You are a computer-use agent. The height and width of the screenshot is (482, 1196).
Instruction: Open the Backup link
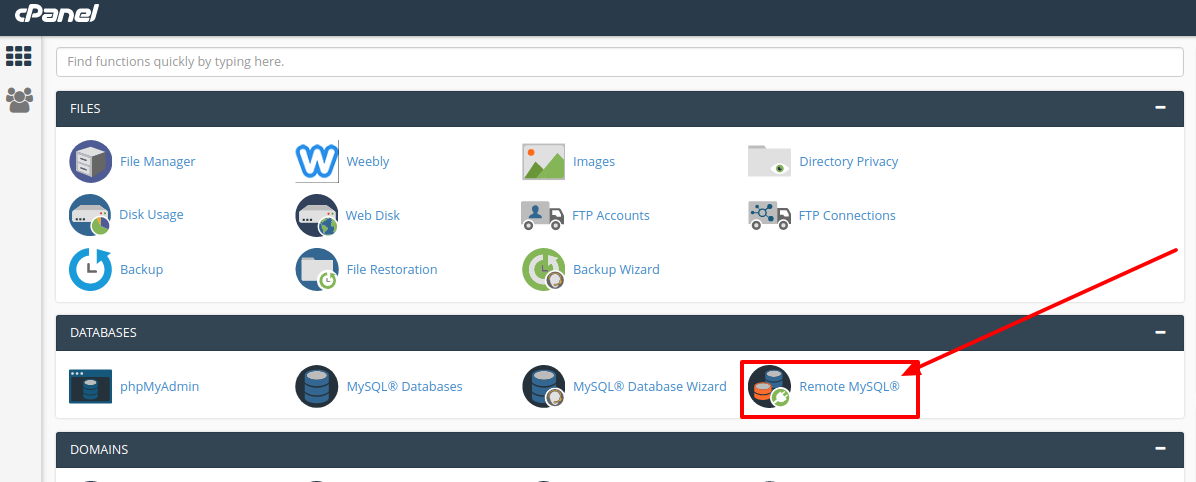pyautogui.click(x=141, y=269)
